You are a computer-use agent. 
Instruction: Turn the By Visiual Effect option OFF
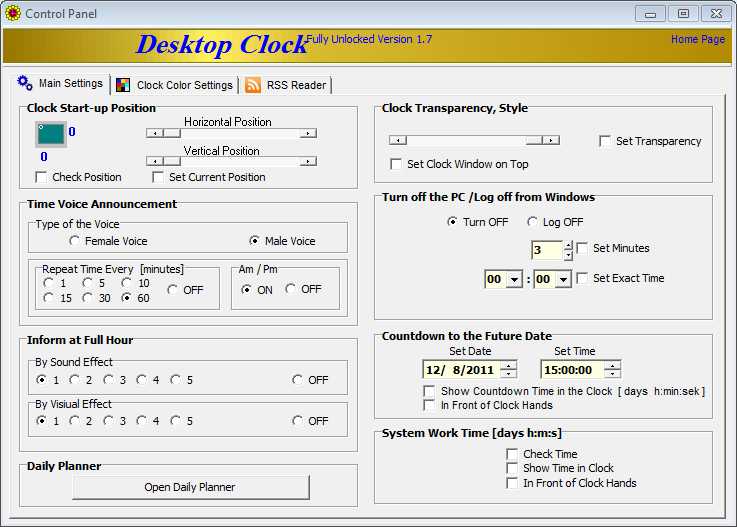[x=297, y=420]
